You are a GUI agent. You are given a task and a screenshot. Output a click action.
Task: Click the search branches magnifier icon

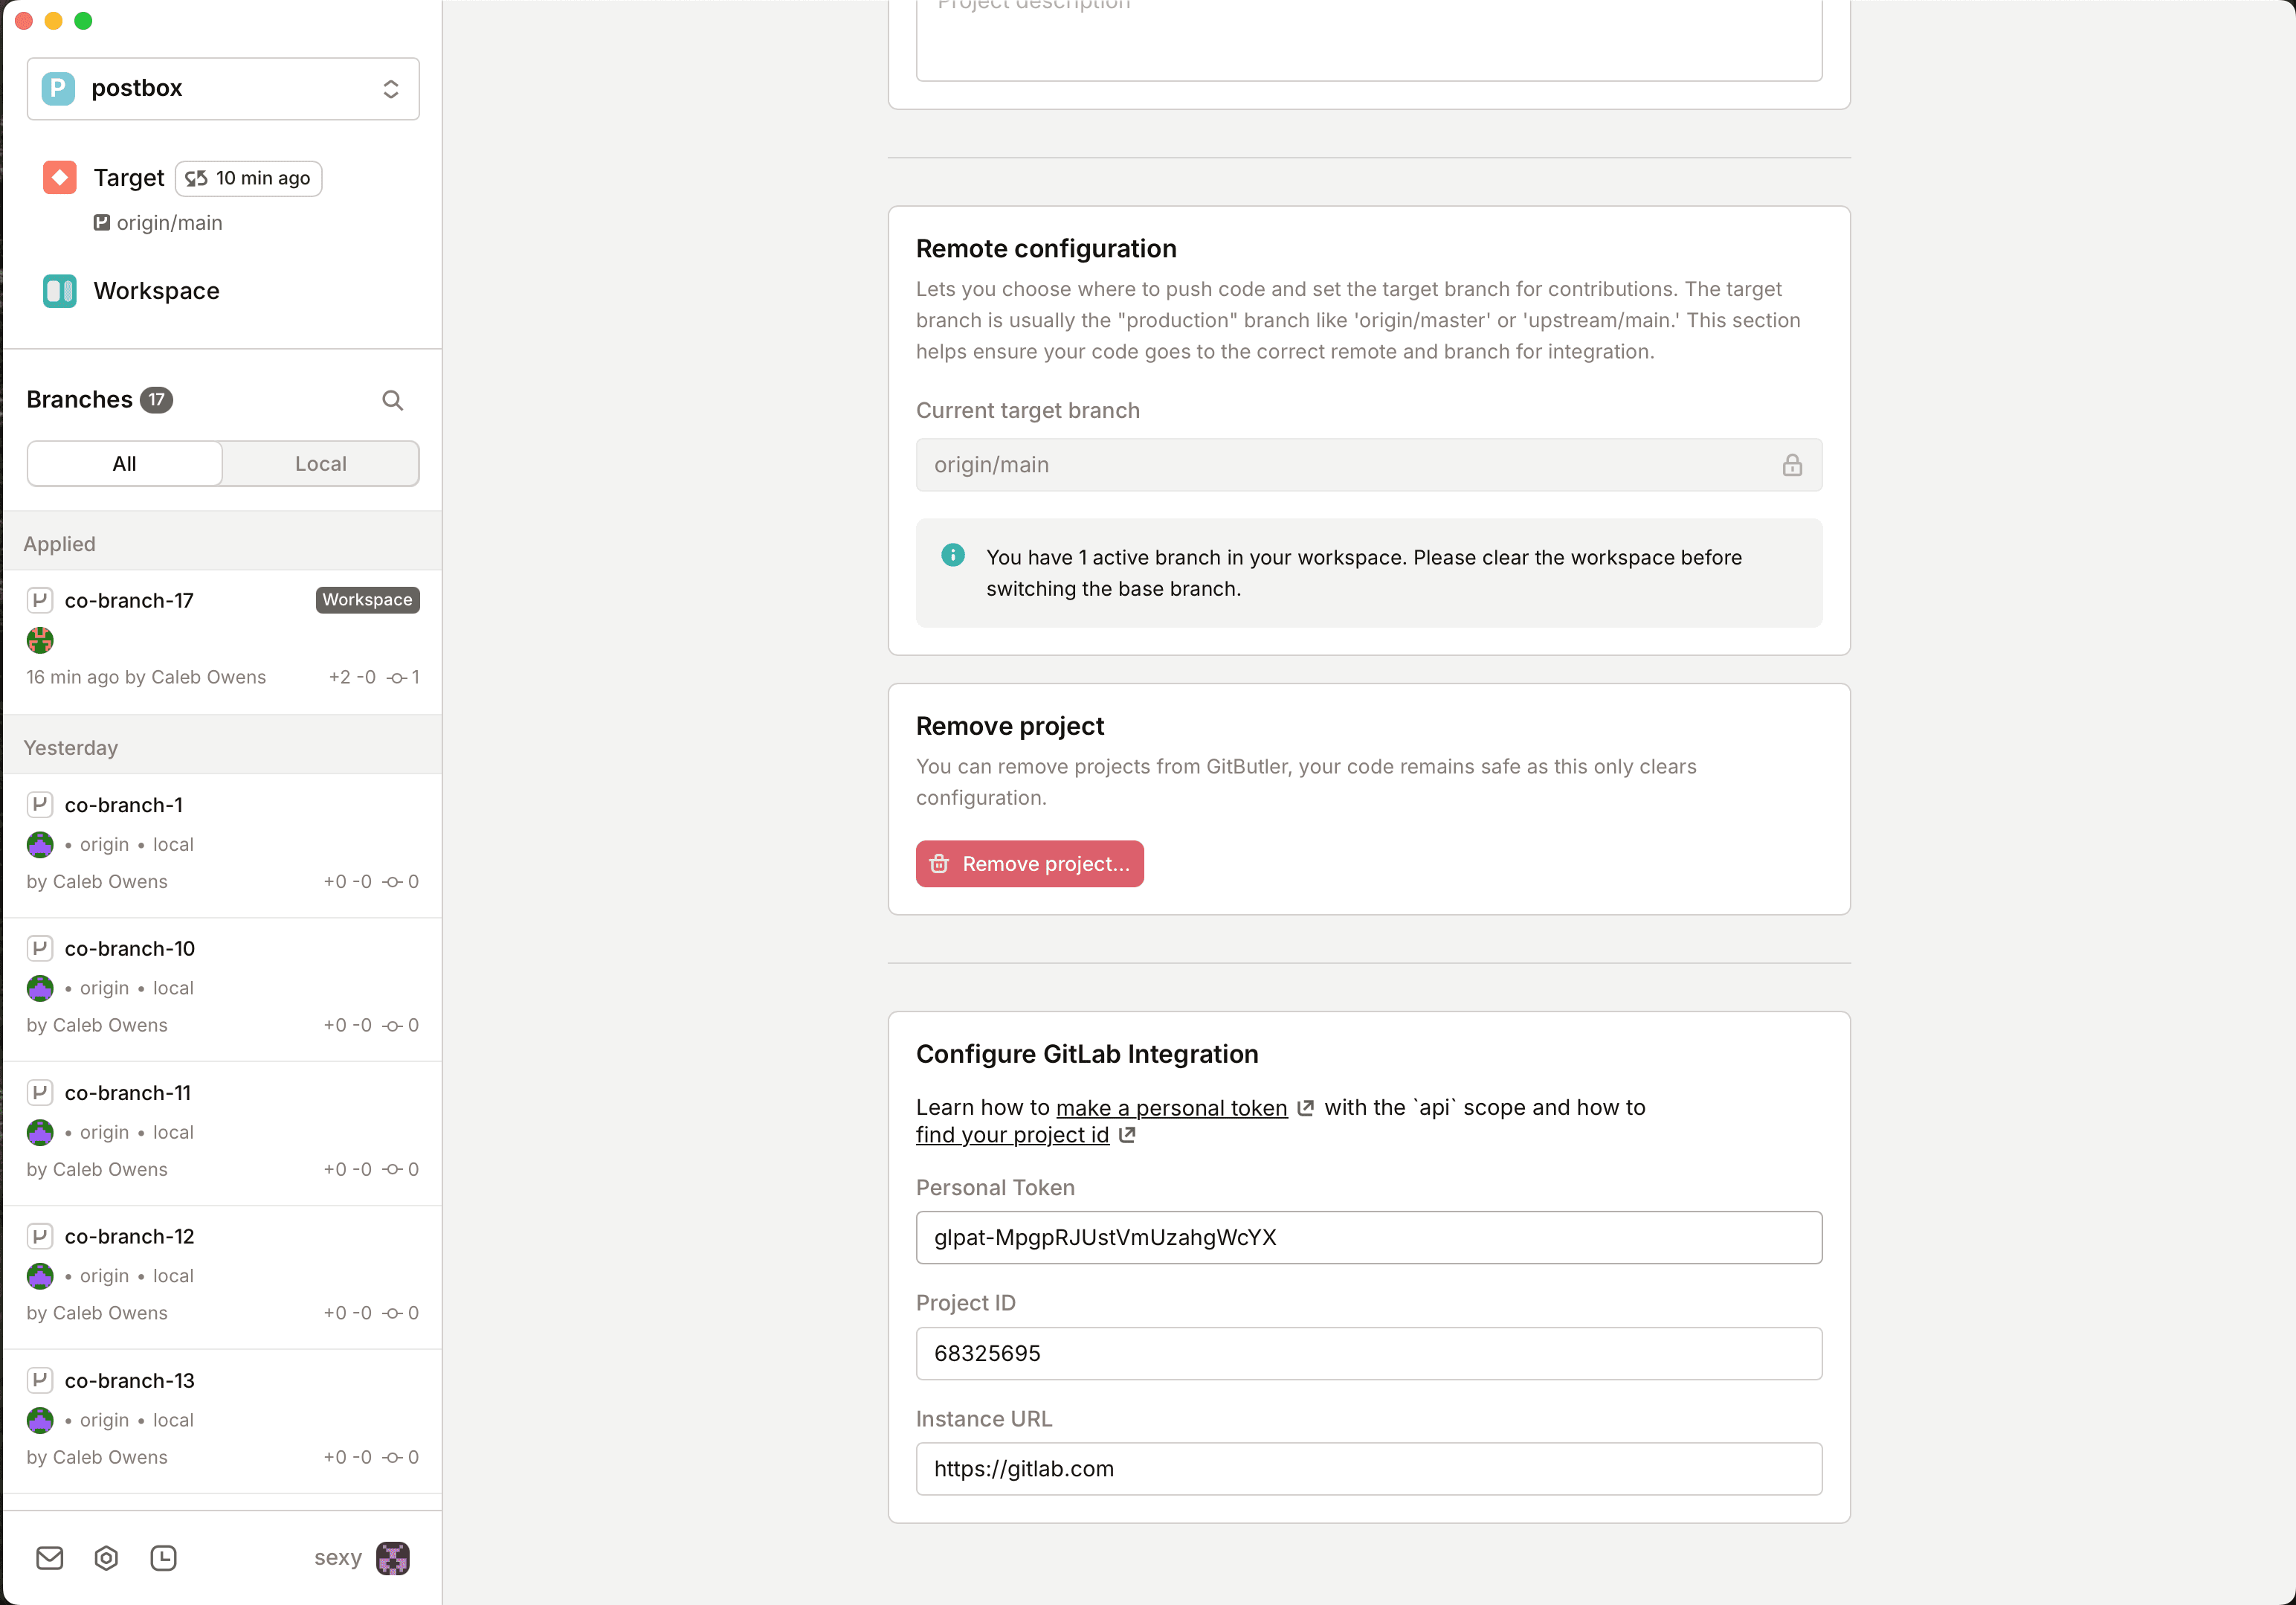tap(392, 400)
